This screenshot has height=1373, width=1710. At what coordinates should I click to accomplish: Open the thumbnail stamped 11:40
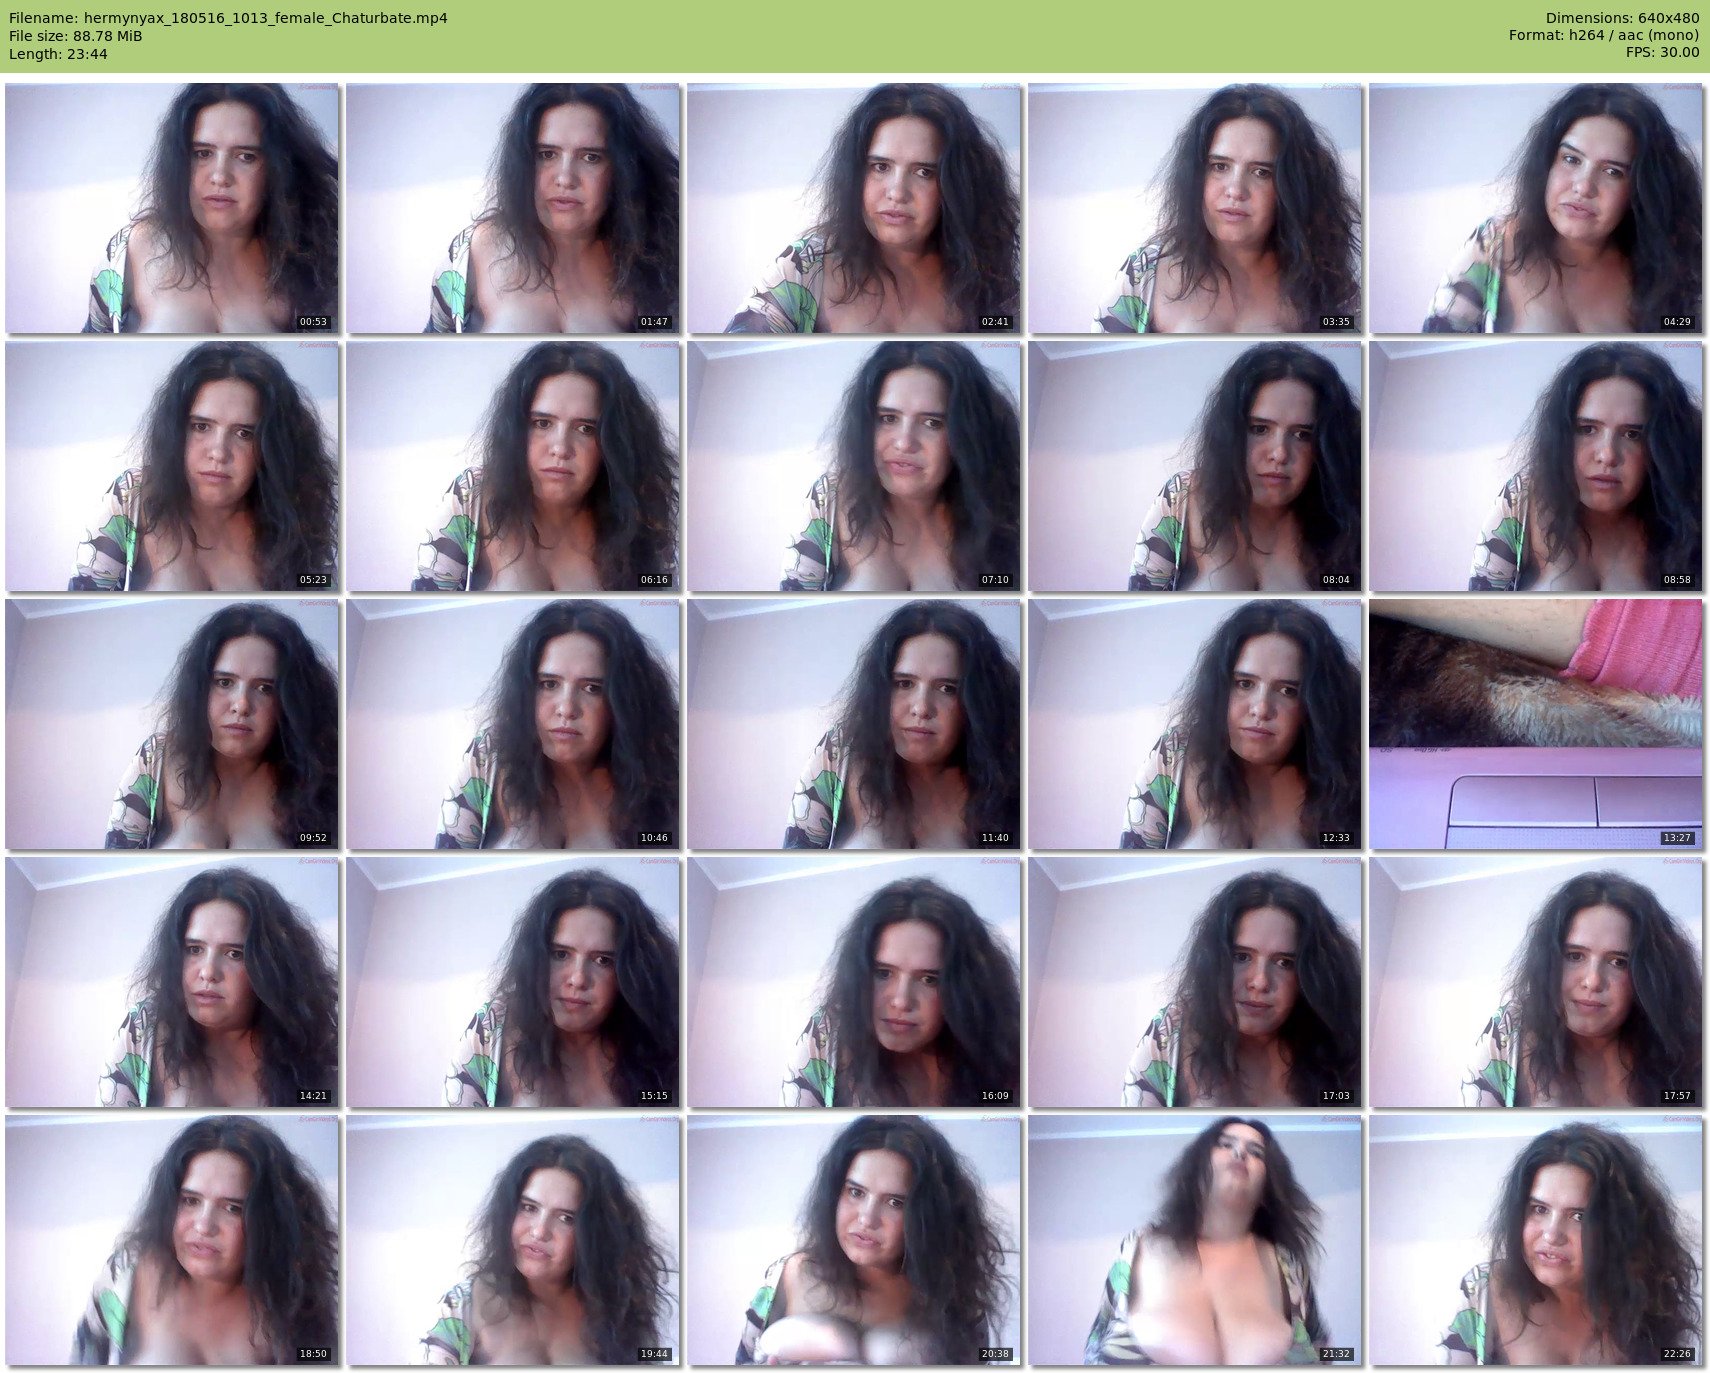click(x=854, y=724)
